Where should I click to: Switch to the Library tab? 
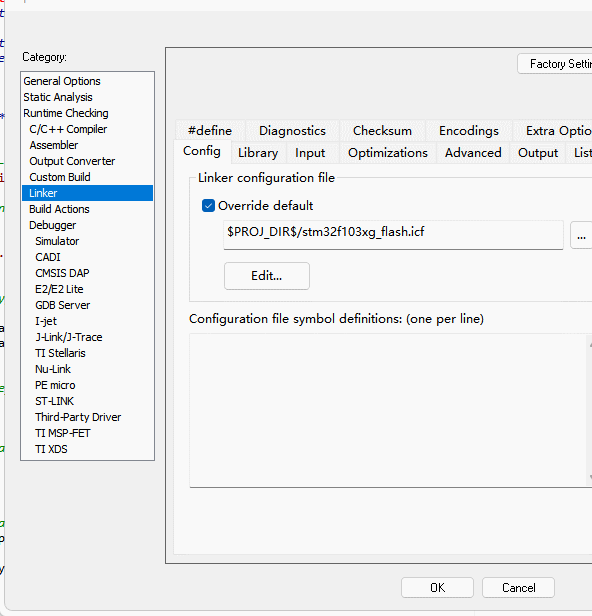(x=258, y=153)
